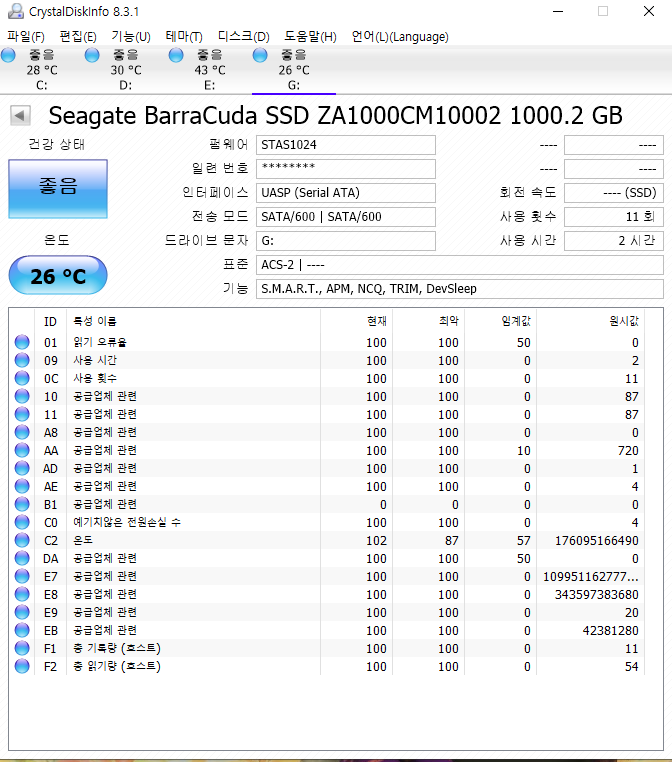Click status icon of attribute C2 온도
672x762 pixels.
click(22, 540)
